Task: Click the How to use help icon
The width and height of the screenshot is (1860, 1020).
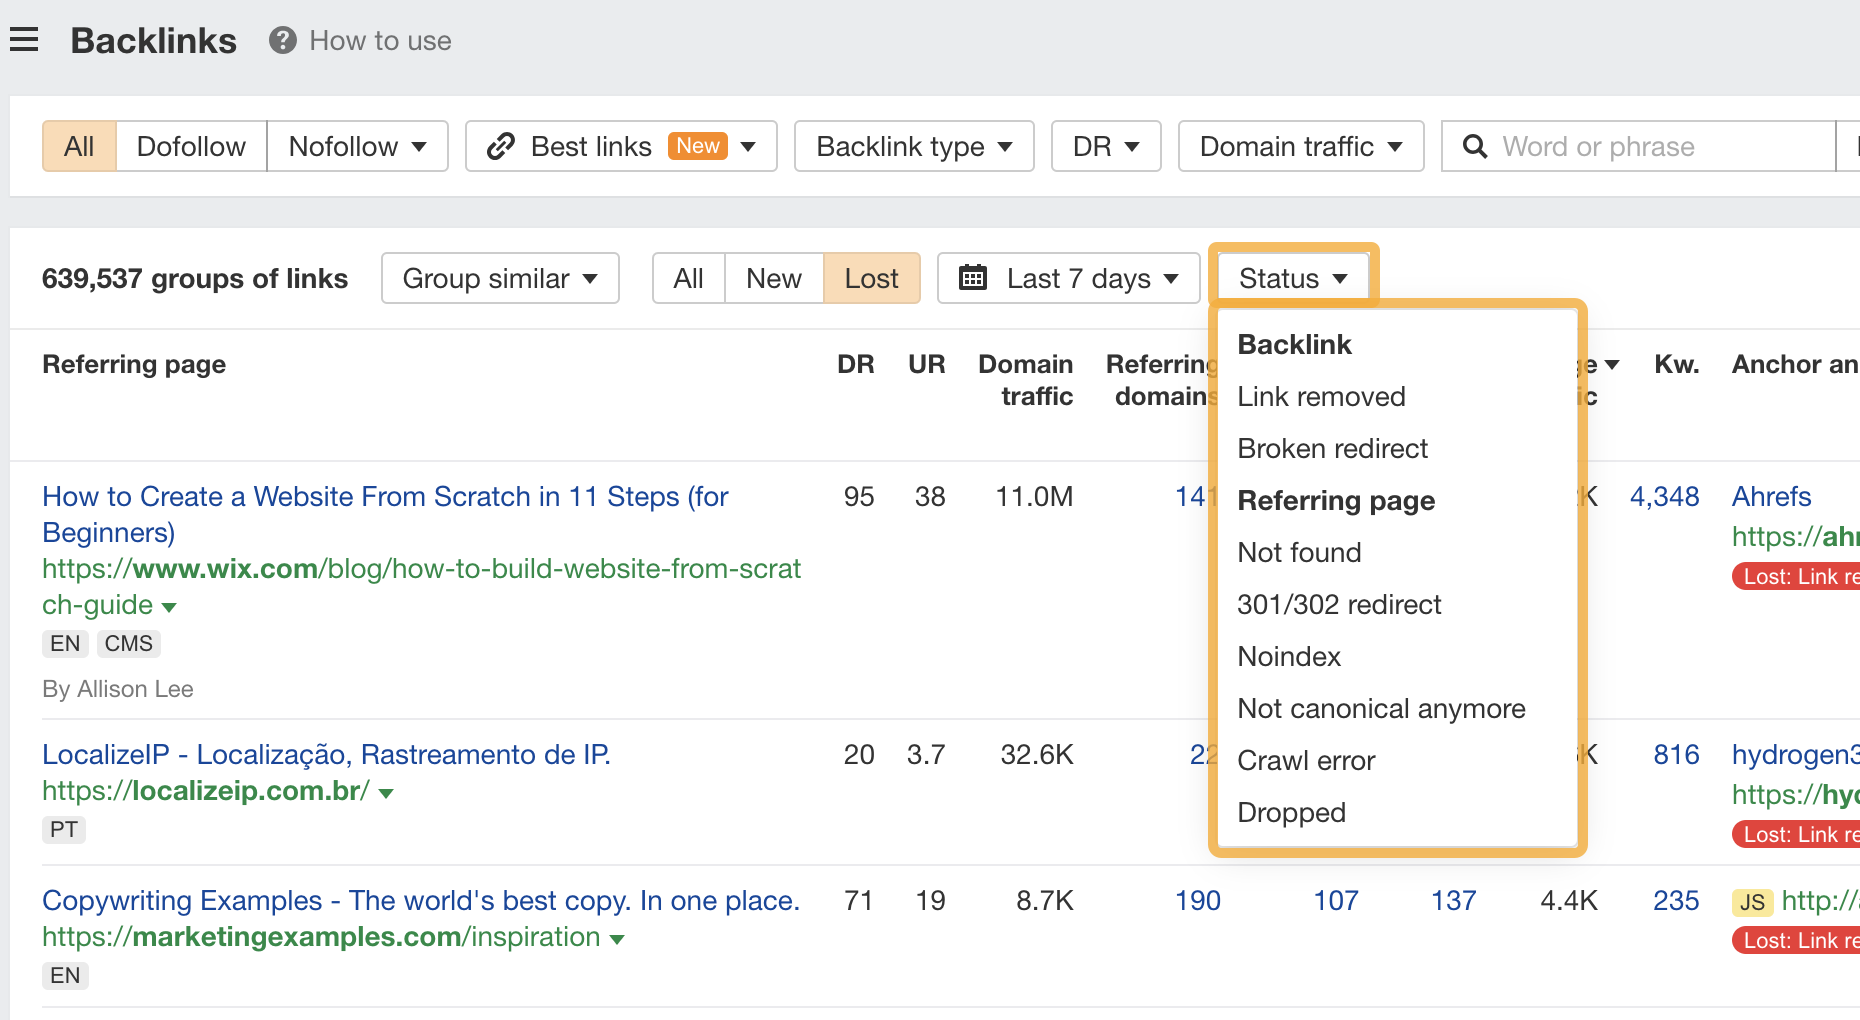Action: pos(283,40)
